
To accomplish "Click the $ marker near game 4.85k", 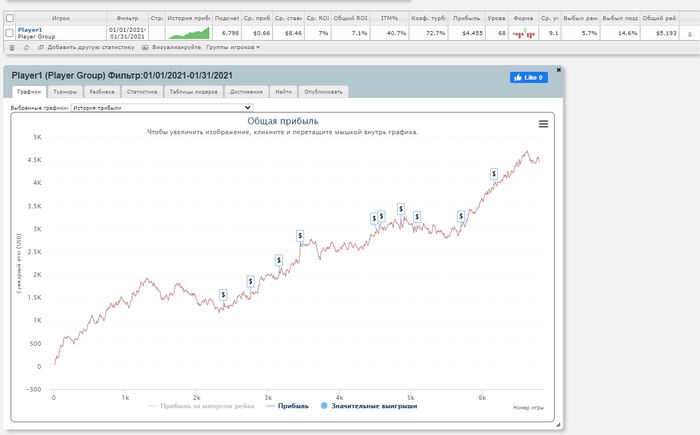I will click(401, 209).
